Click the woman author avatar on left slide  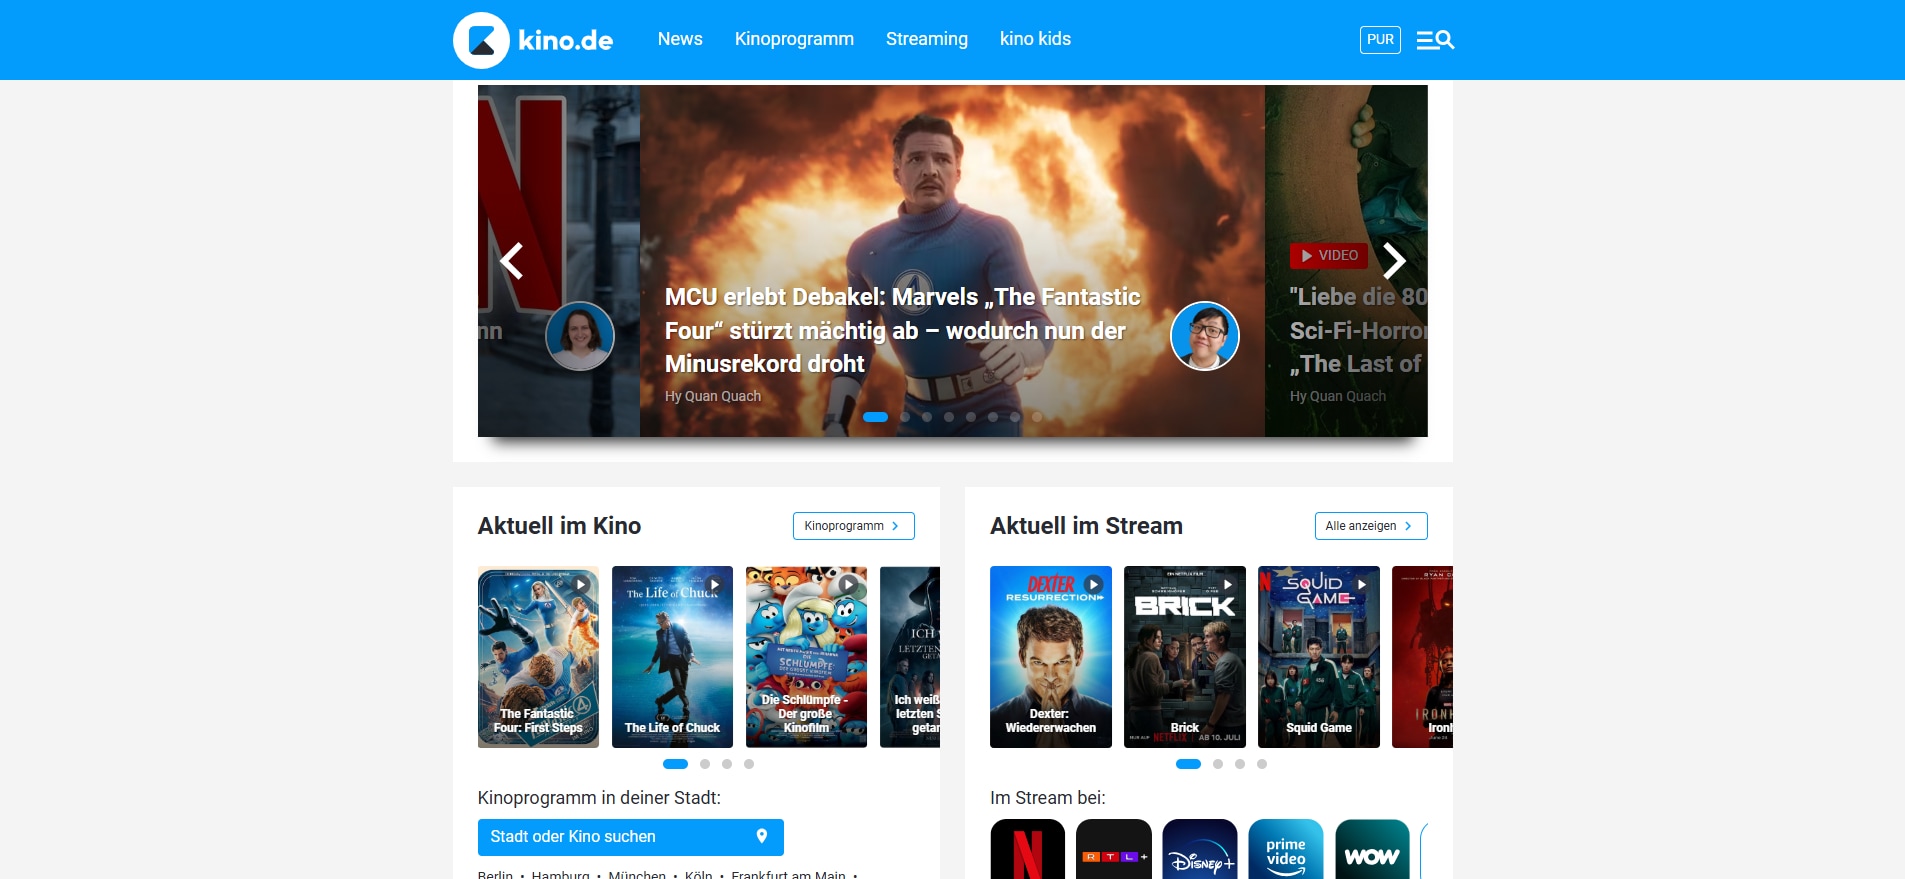[580, 336]
